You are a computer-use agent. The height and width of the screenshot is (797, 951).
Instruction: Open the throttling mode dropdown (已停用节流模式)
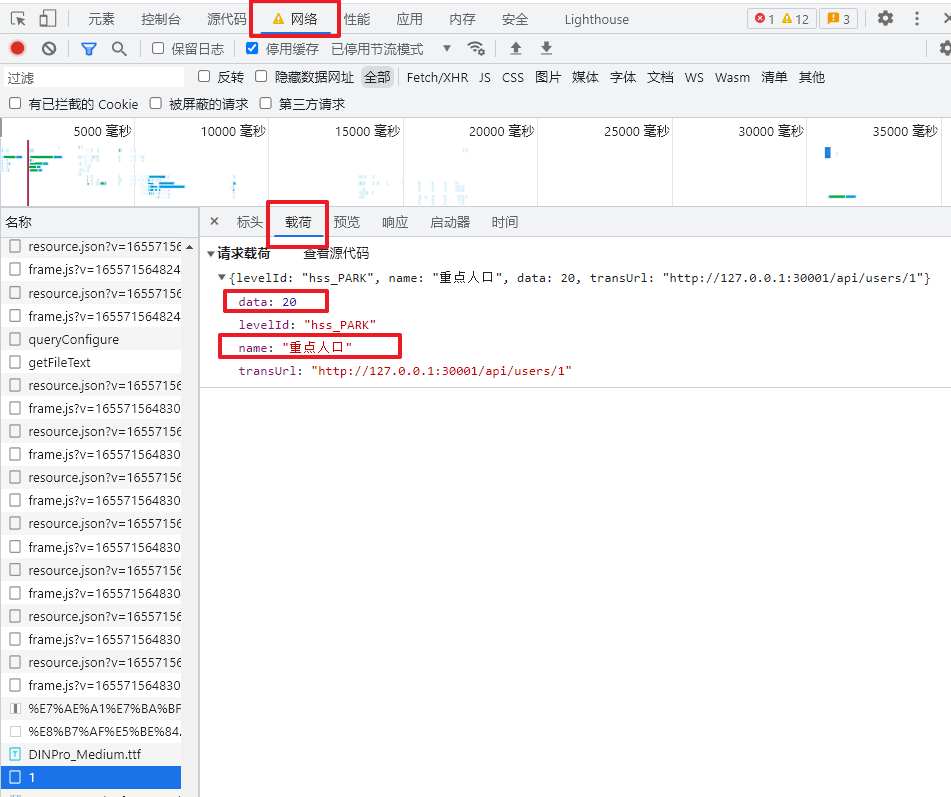click(391, 49)
